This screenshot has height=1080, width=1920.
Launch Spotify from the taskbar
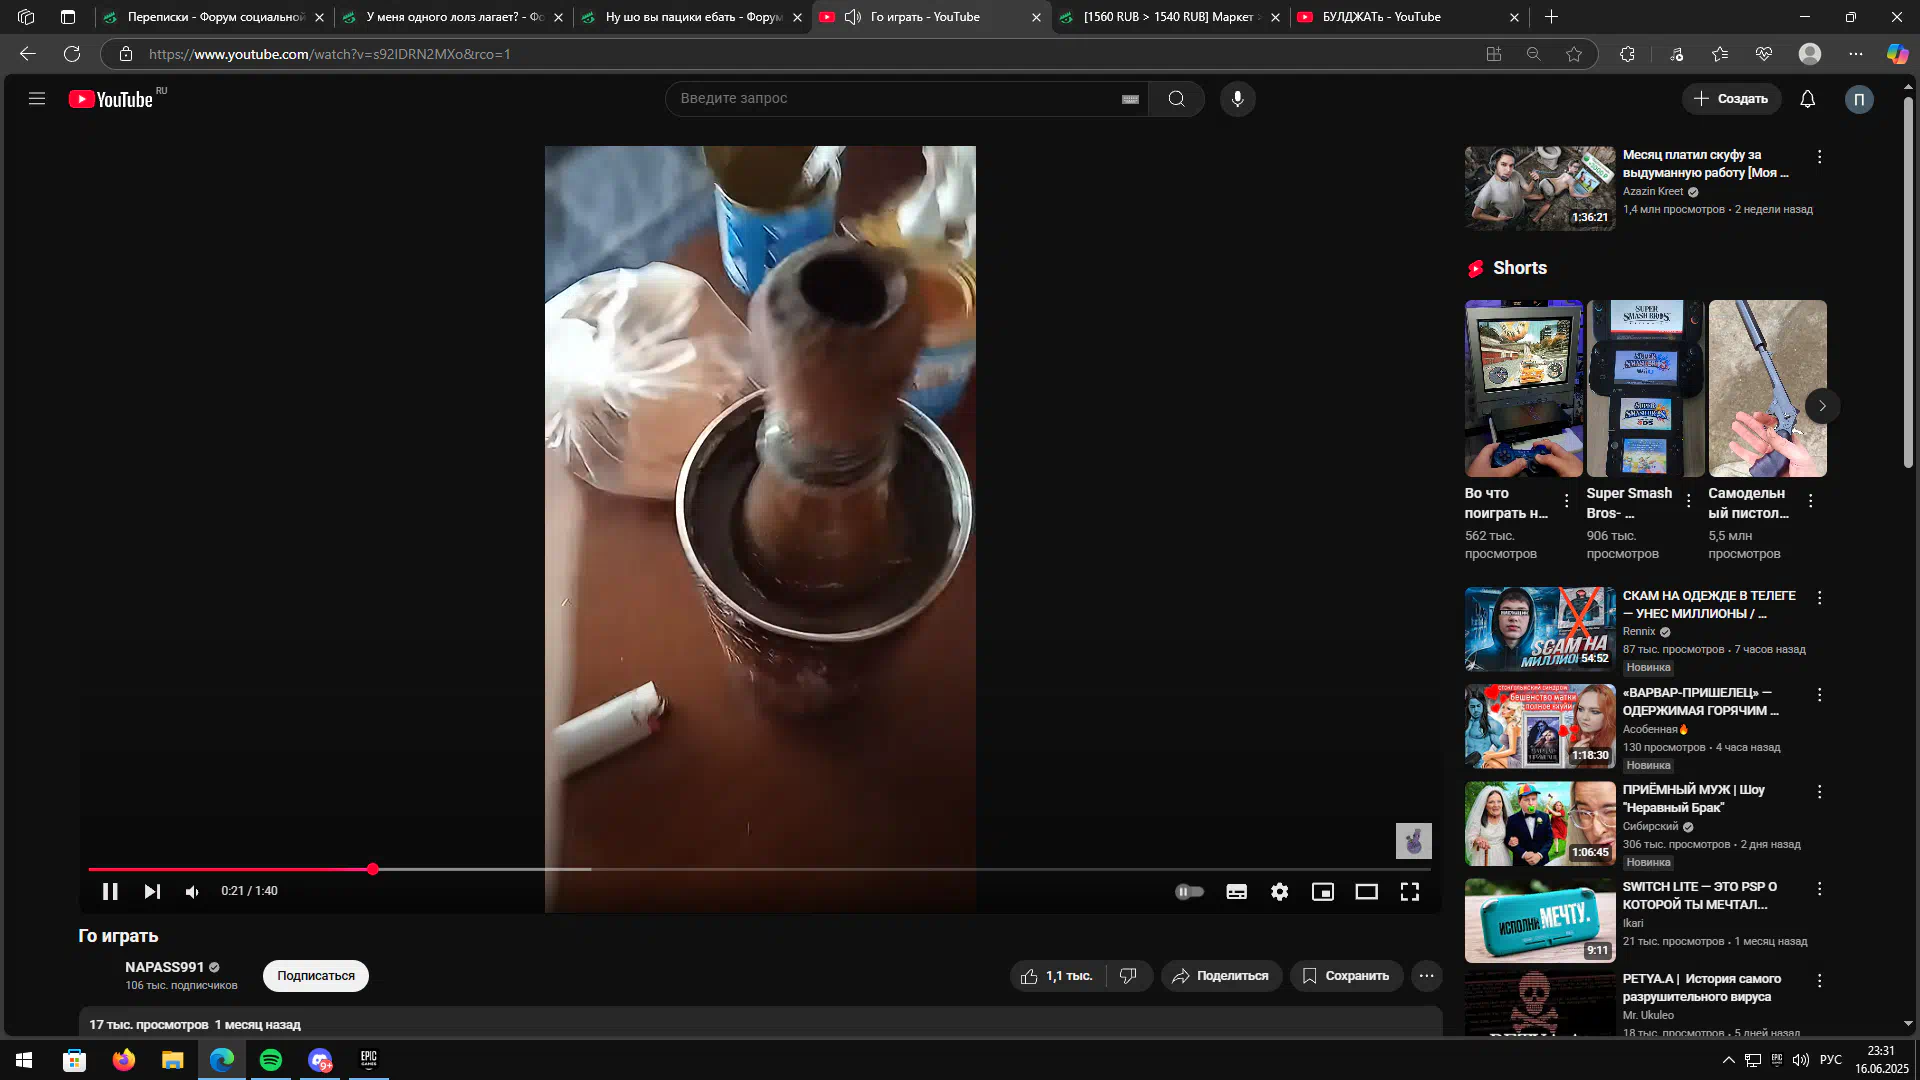coord(271,1060)
